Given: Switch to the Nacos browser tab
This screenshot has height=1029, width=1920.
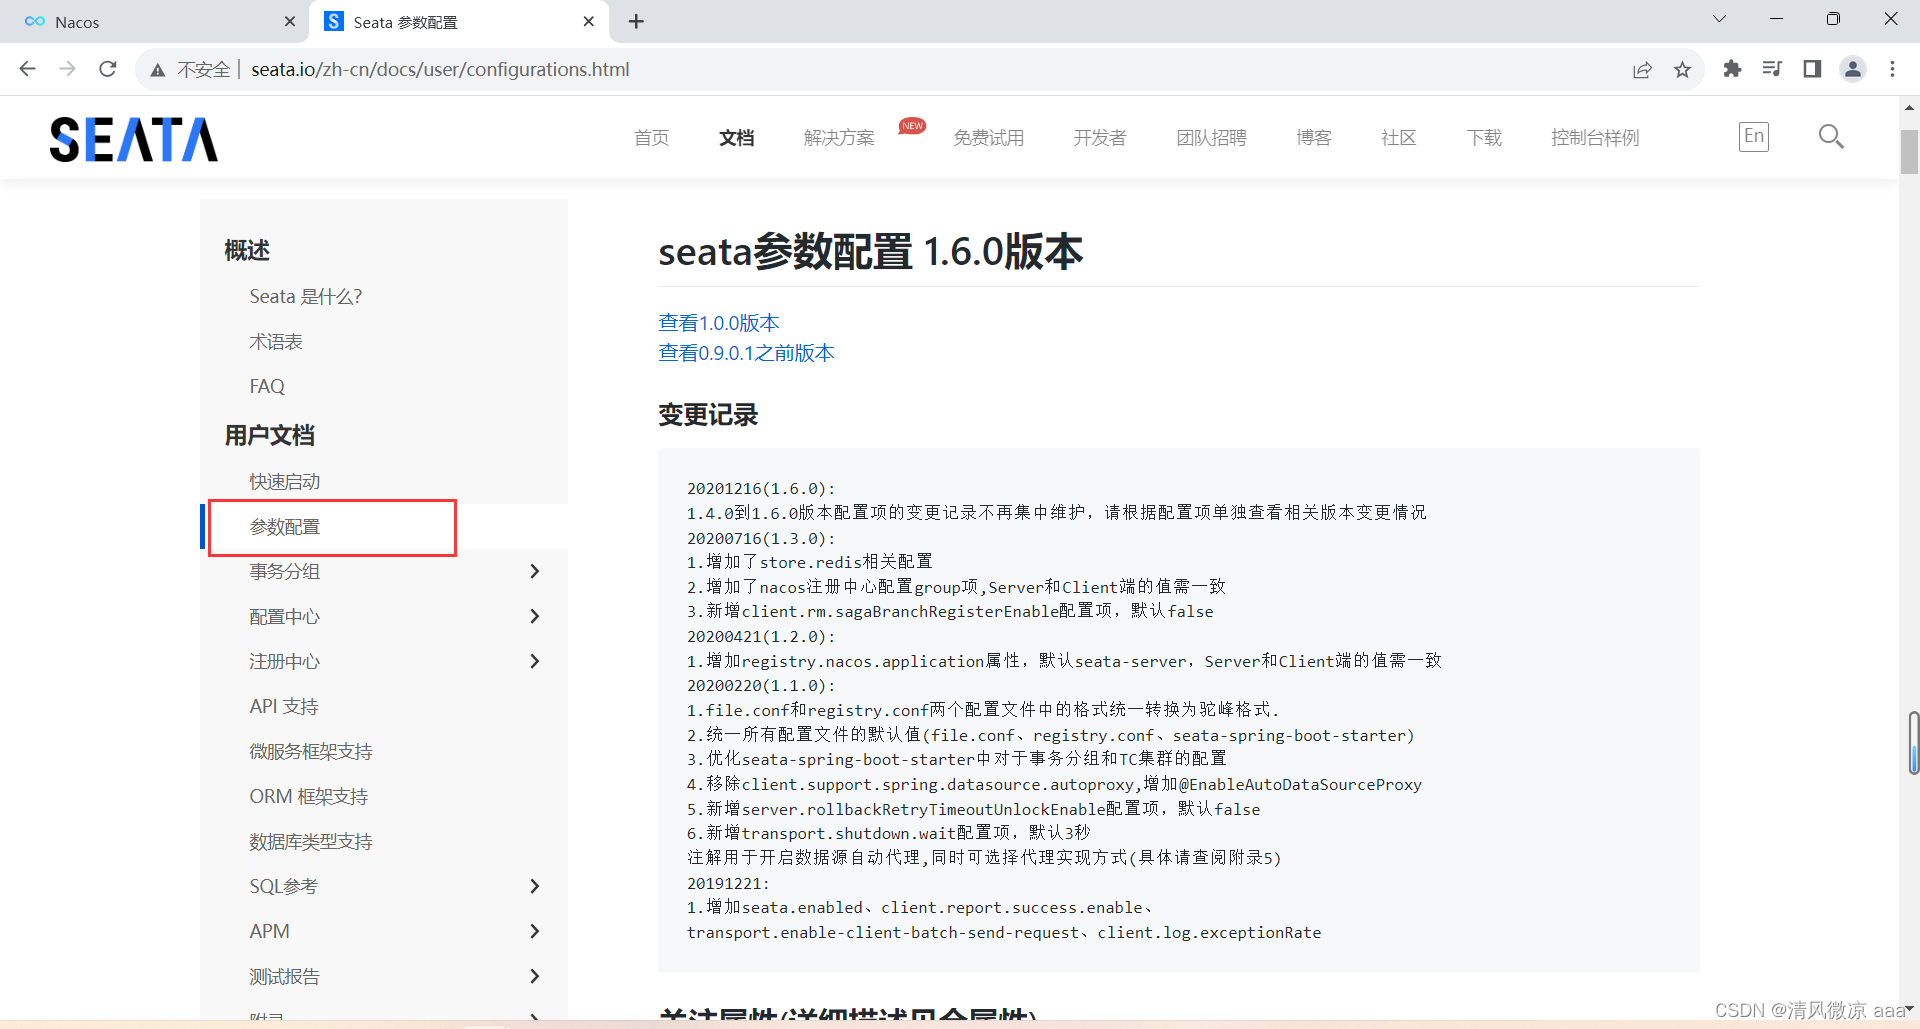Looking at the screenshot, I should 155,22.
